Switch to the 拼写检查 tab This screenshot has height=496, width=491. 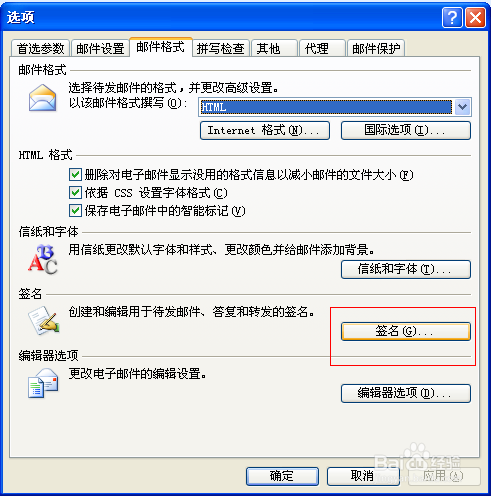pyautogui.click(x=220, y=48)
